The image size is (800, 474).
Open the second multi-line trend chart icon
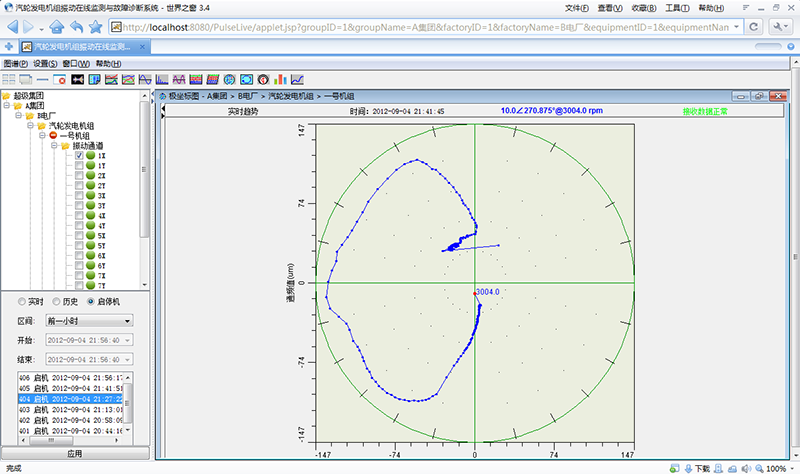click(128, 79)
